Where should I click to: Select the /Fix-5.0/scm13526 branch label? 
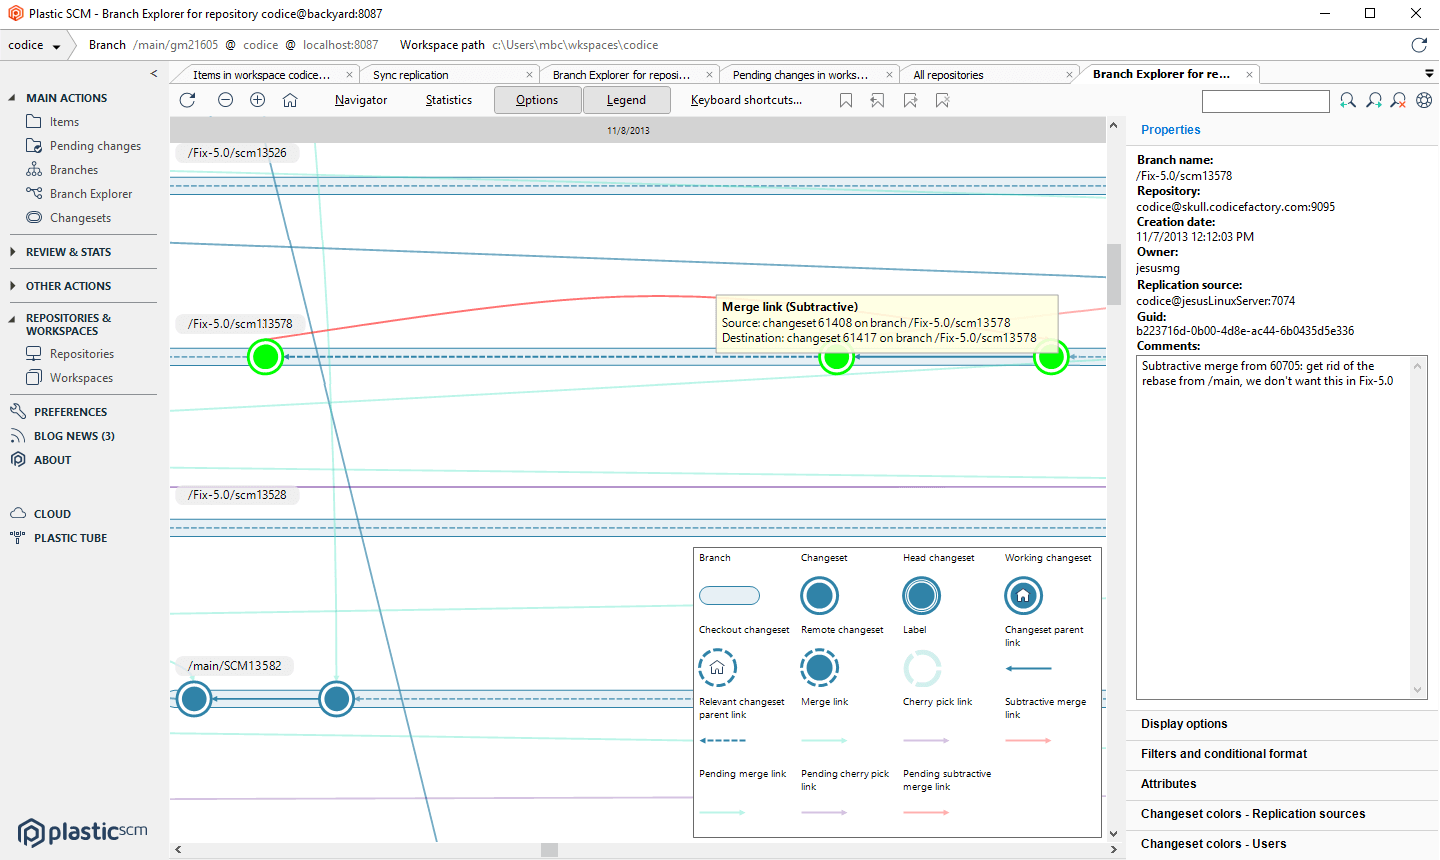tap(237, 153)
